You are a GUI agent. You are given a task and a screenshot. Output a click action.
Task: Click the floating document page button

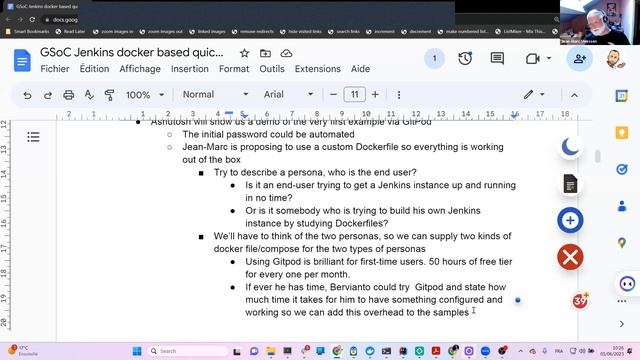(x=570, y=184)
